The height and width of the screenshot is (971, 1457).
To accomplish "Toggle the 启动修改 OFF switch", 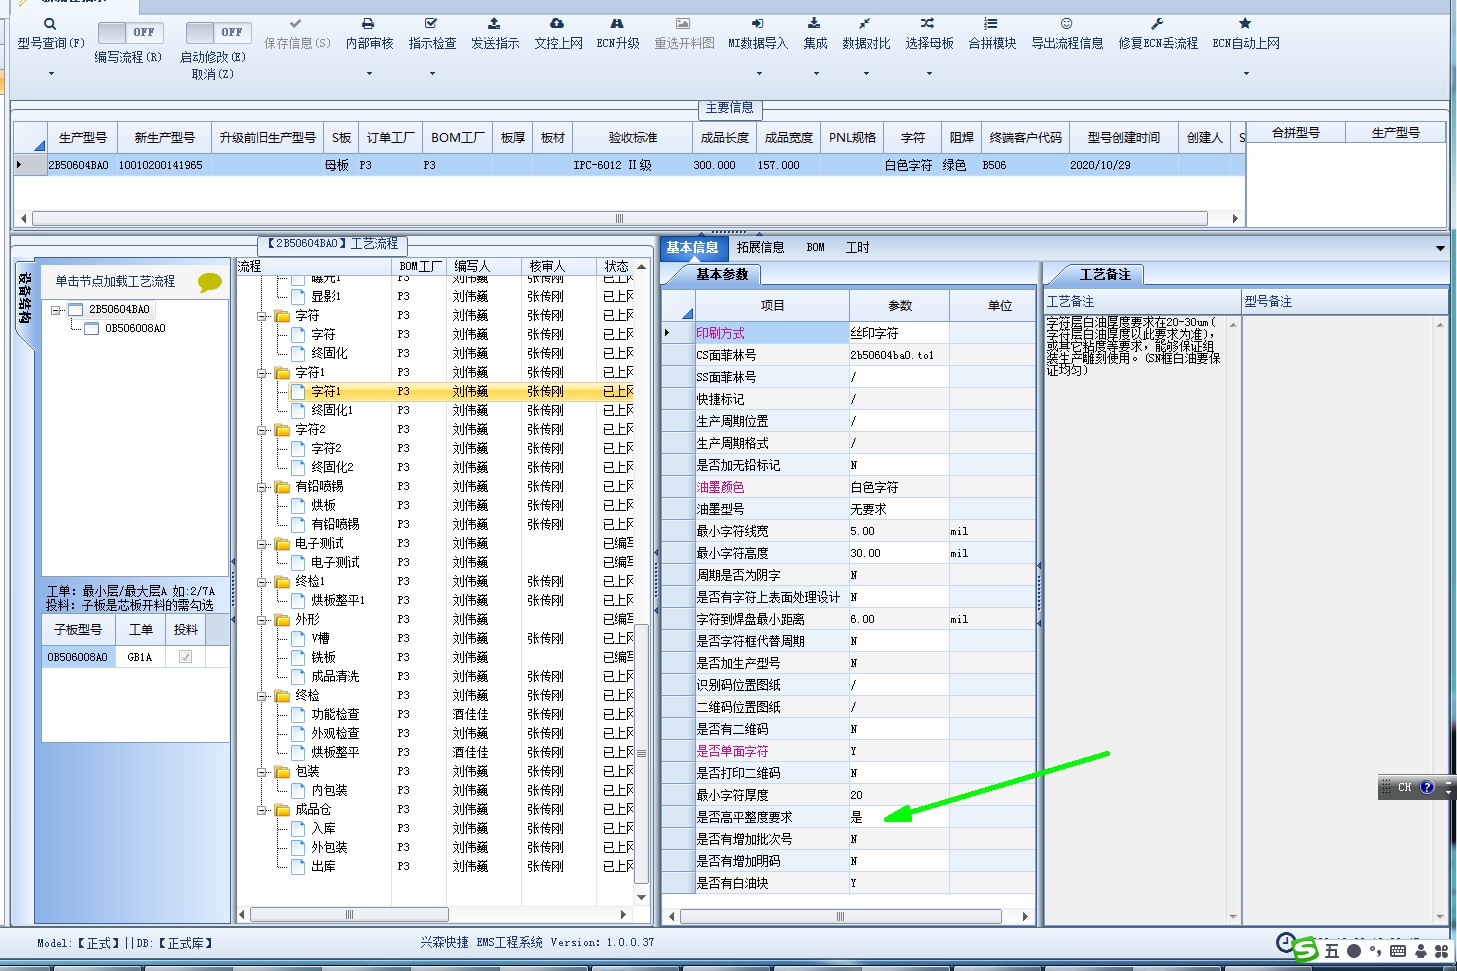I will tap(217, 32).
